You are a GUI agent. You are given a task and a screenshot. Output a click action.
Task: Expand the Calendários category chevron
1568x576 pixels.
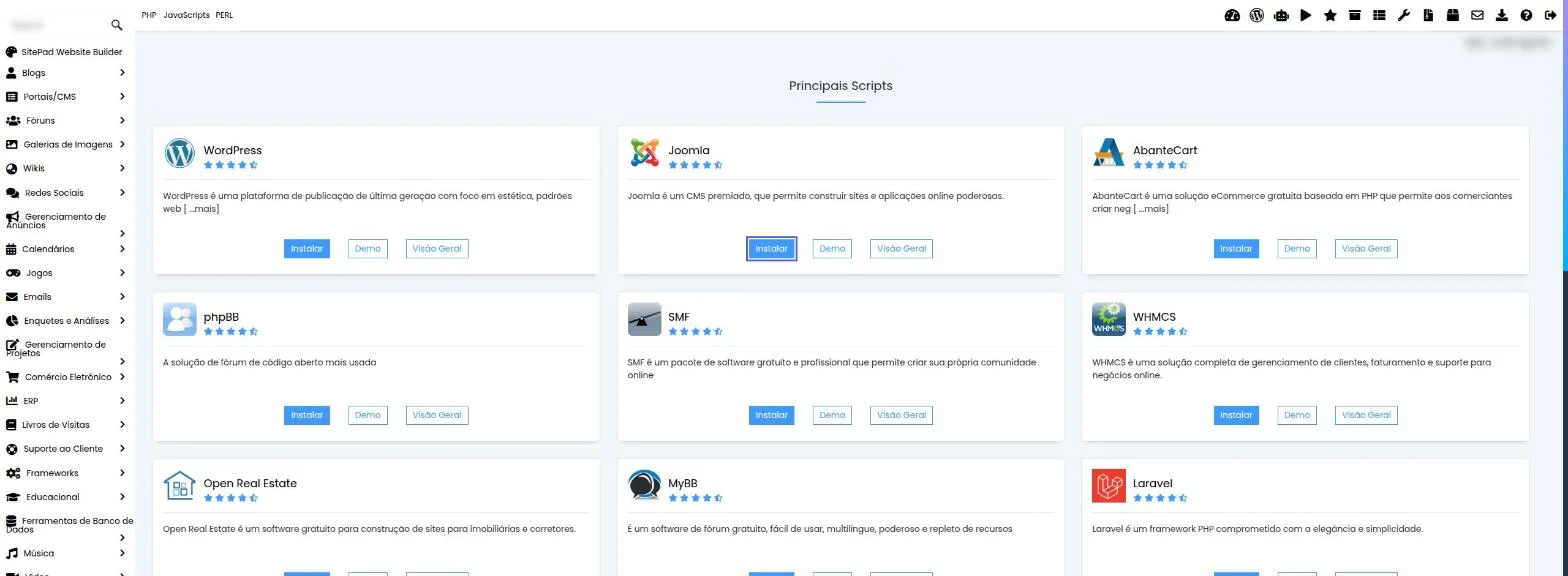(122, 248)
